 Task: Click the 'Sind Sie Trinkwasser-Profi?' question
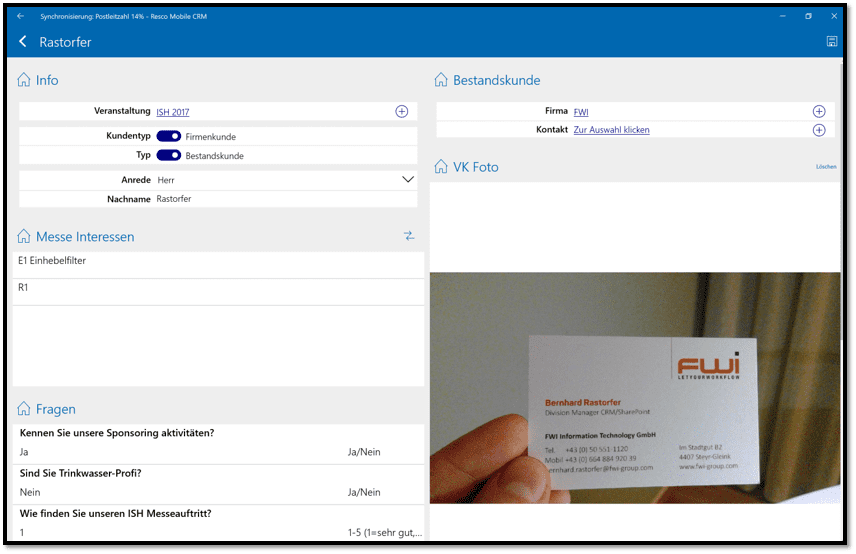click(80, 473)
